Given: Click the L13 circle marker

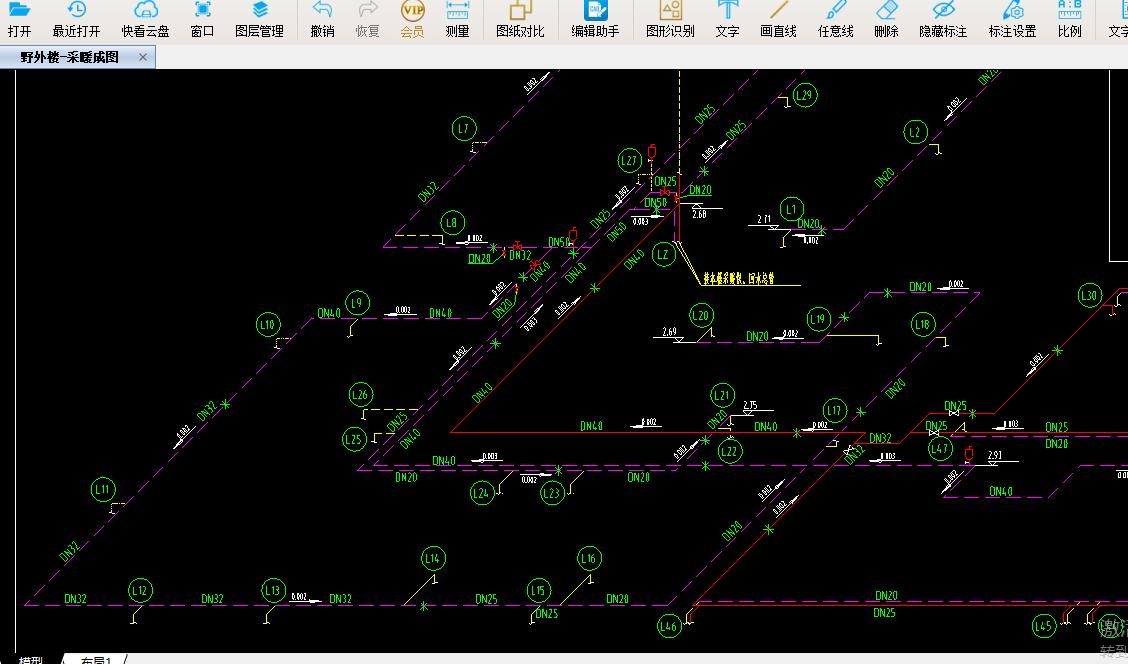Looking at the screenshot, I should click(x=273, y=591).
